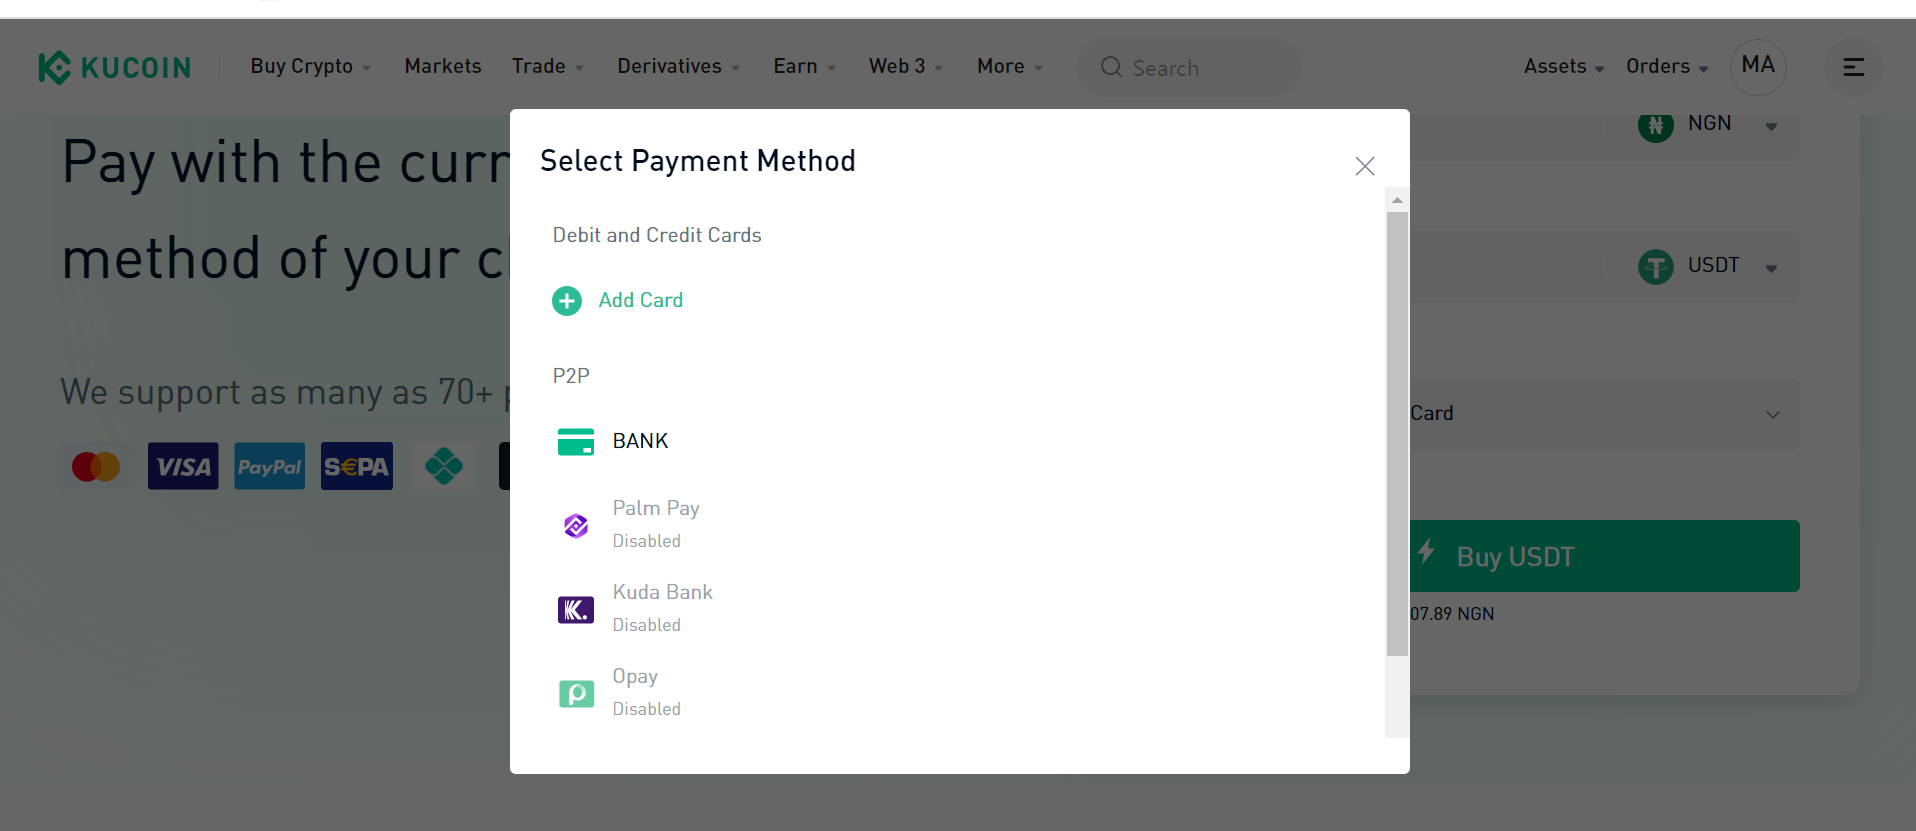Open the hamburger menu icon
This screenshot has height=831, width=1916.
1854,67
